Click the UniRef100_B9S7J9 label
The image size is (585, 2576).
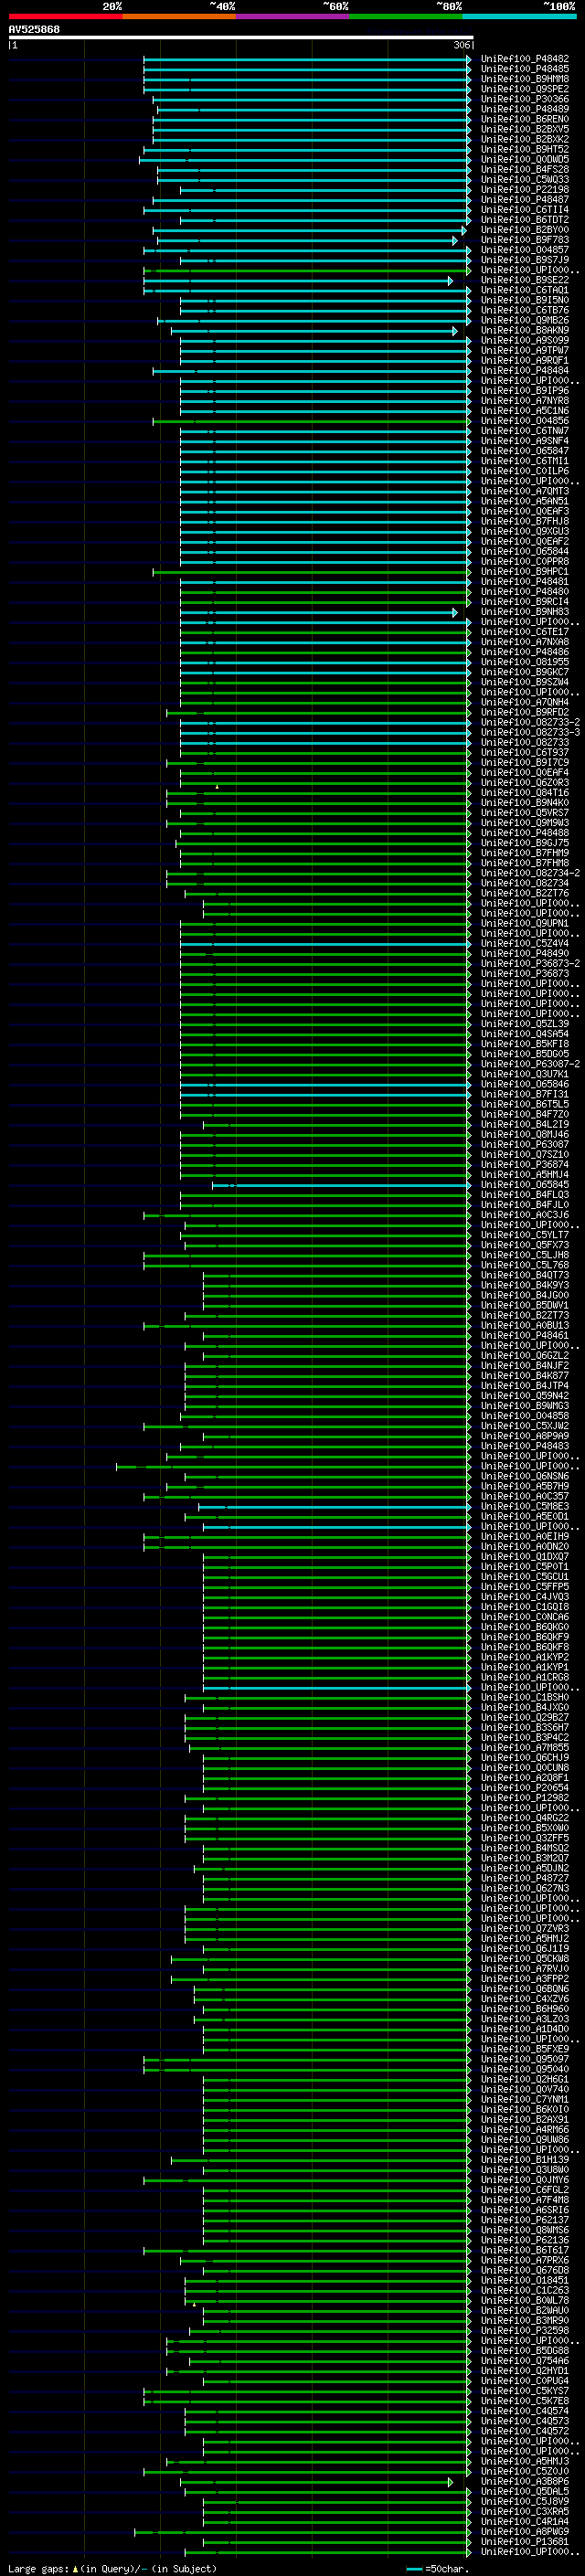click(524, 260)
